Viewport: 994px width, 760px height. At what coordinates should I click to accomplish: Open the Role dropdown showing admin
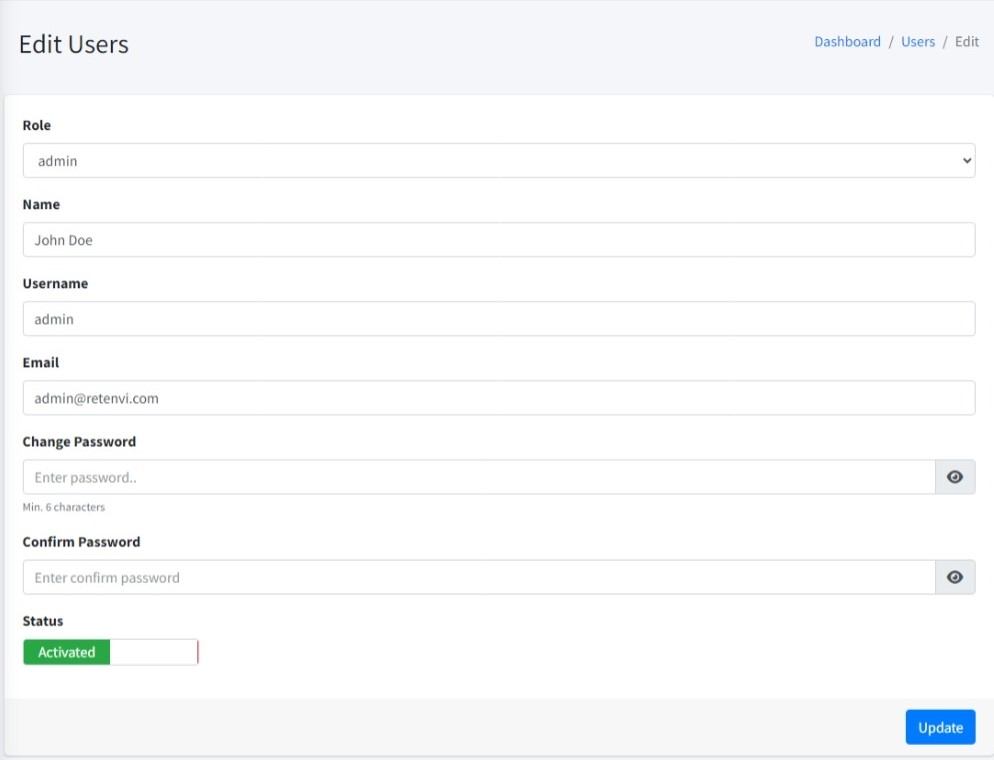(x=498, y=160)
